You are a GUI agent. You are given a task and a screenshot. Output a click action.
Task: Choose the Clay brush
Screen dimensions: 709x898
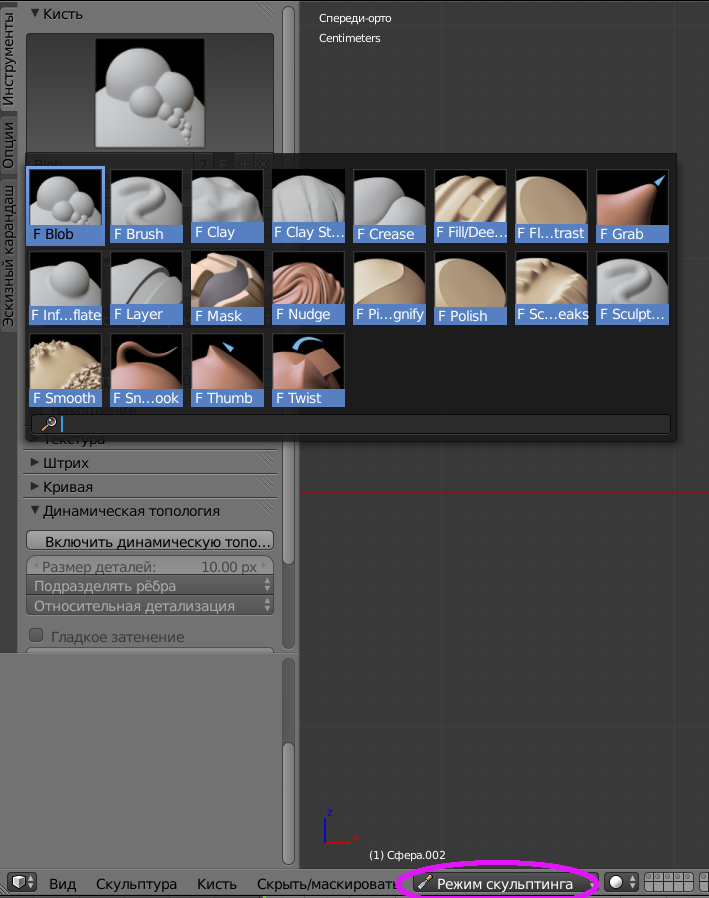point(227,206)
